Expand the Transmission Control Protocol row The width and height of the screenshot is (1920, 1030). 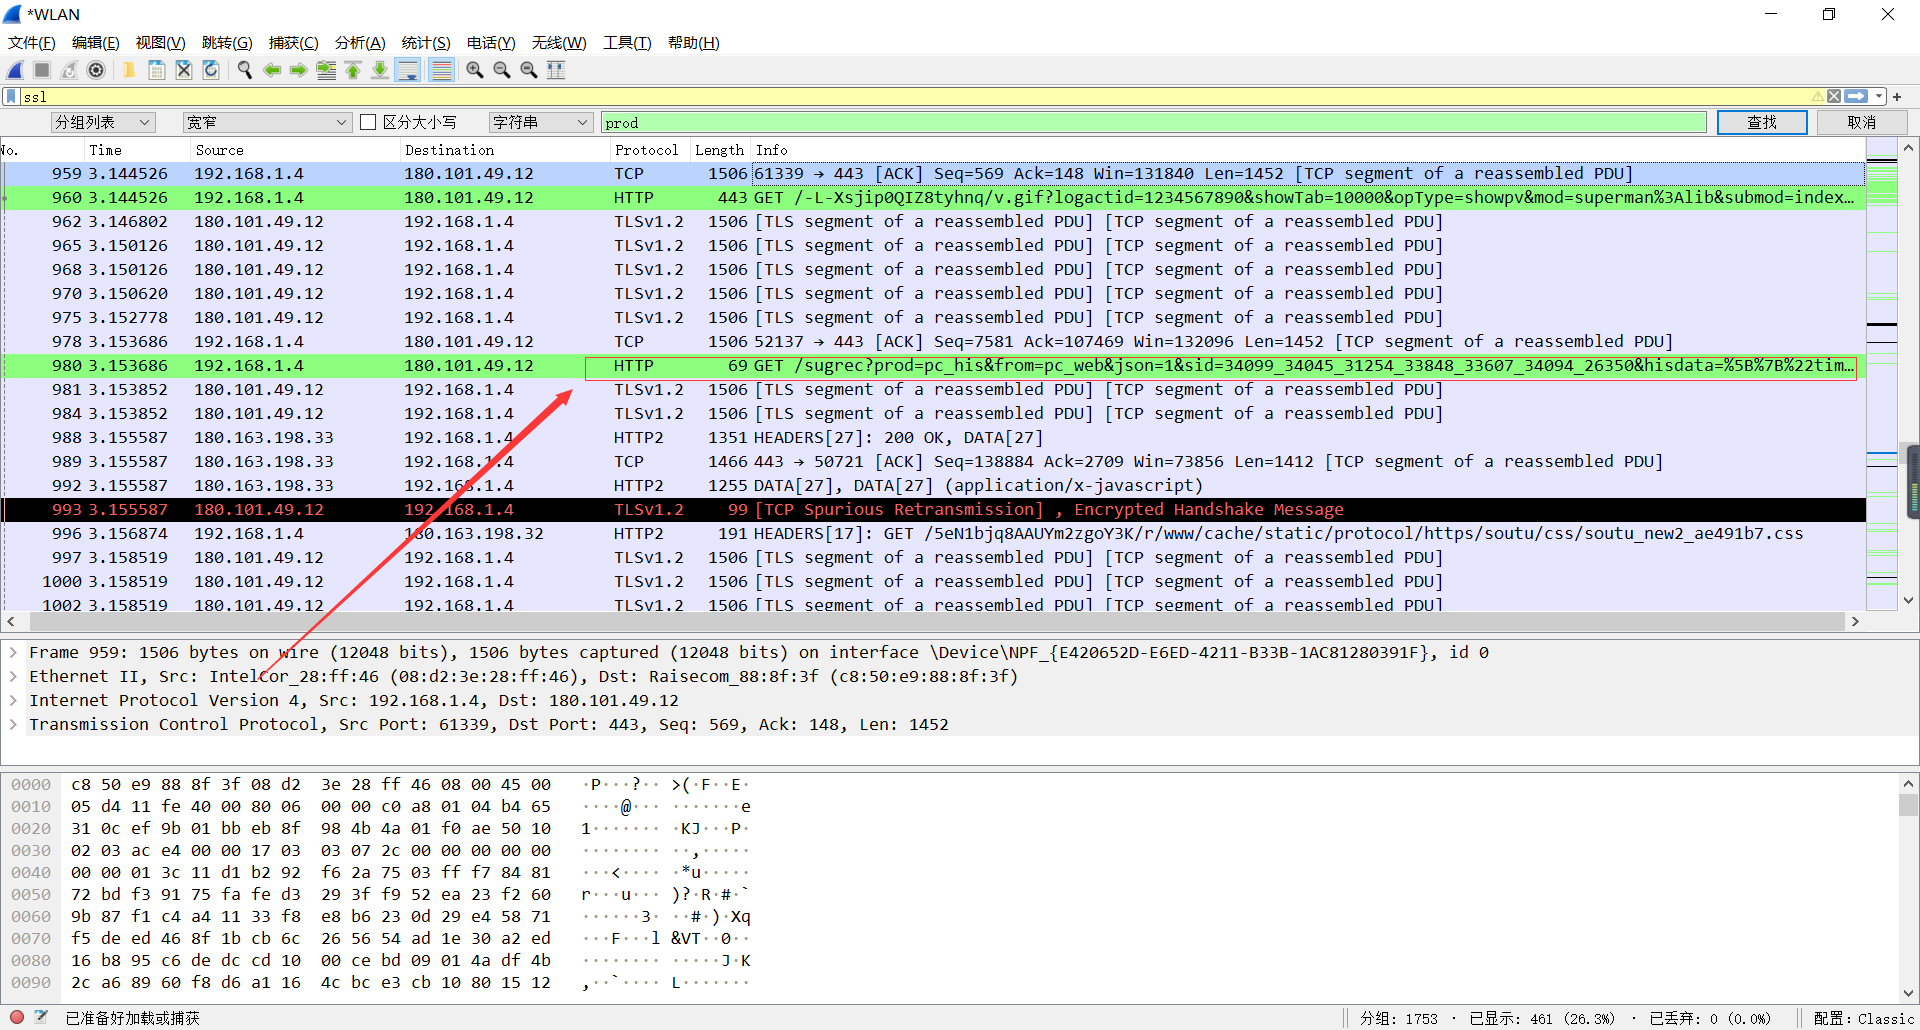(13, 724)
